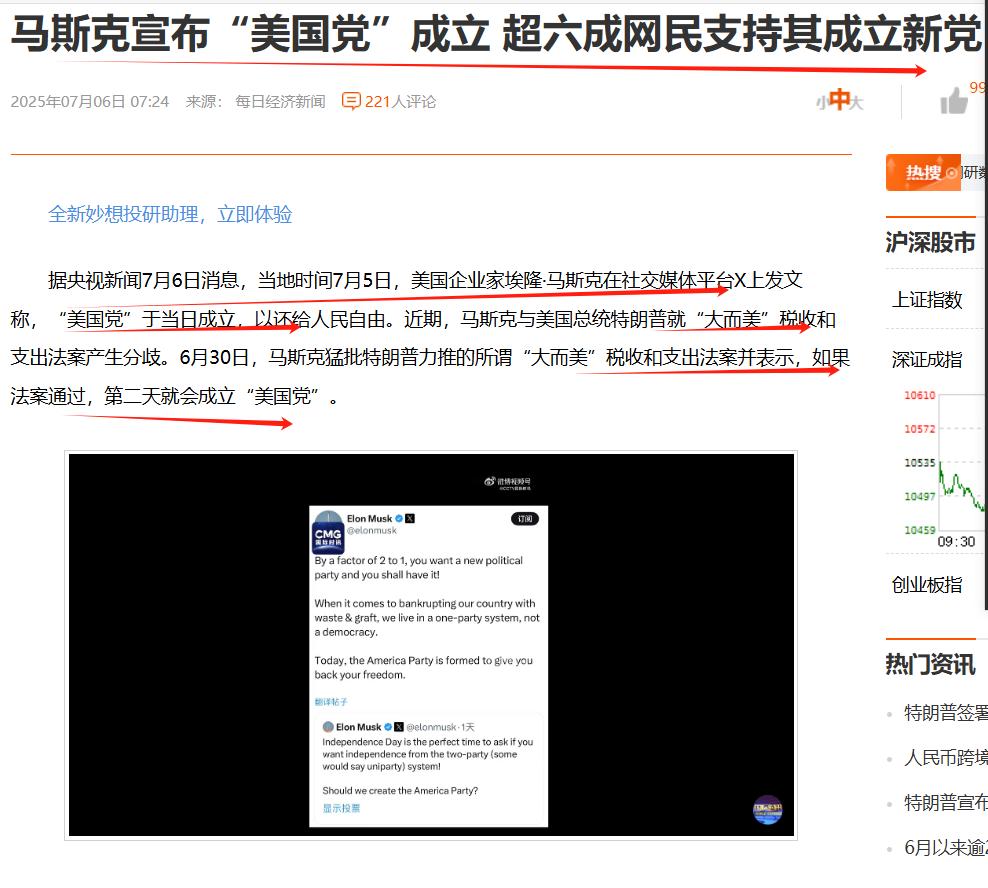
Task: Open hot news item starting 特朗普签署
Action: [945, 713]
